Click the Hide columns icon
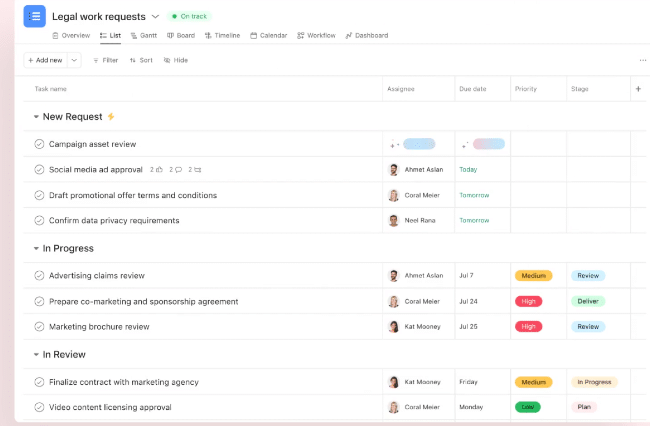The width and height of the screenshot is (650, 433). pyautogui.click(x=167, y=60)
